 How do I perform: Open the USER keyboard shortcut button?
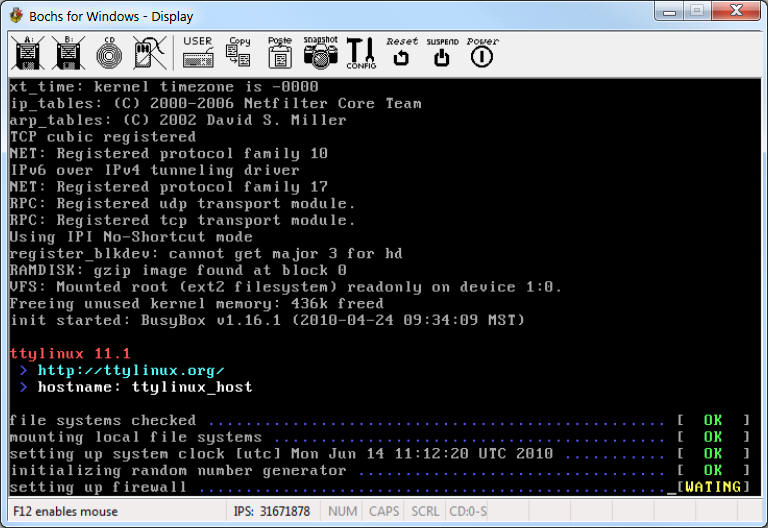click(x=198, y=52)
